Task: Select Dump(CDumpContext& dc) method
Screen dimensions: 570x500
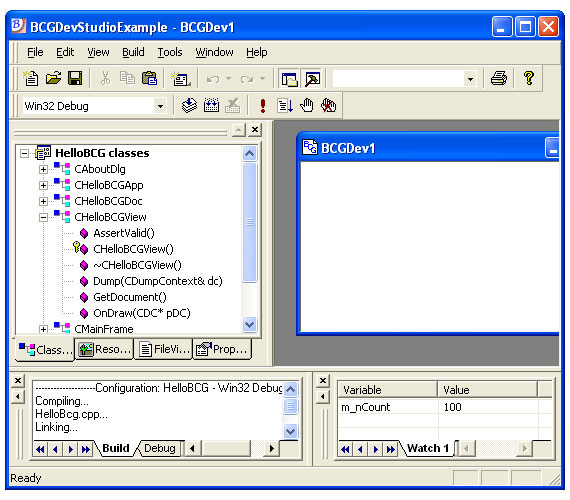Action: pyautogui.click(x=157, y=281)
